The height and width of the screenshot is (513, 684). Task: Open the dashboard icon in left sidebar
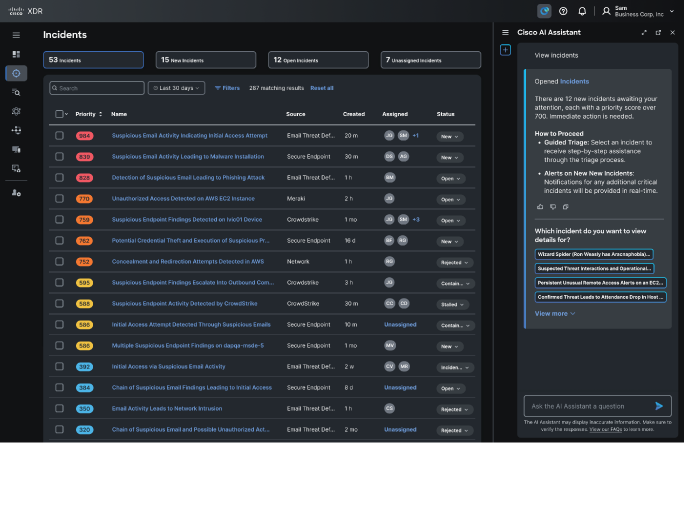[x=16, y=54]
